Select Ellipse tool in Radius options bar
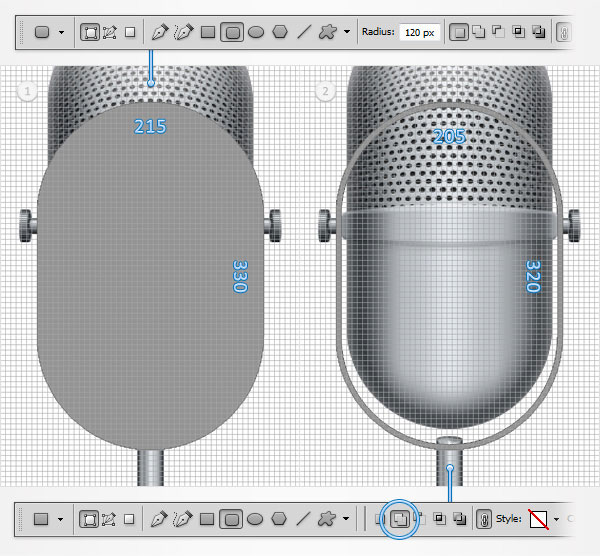Viewport: 600px width, 556px height. pyautogui.click(x=256, y=32)
